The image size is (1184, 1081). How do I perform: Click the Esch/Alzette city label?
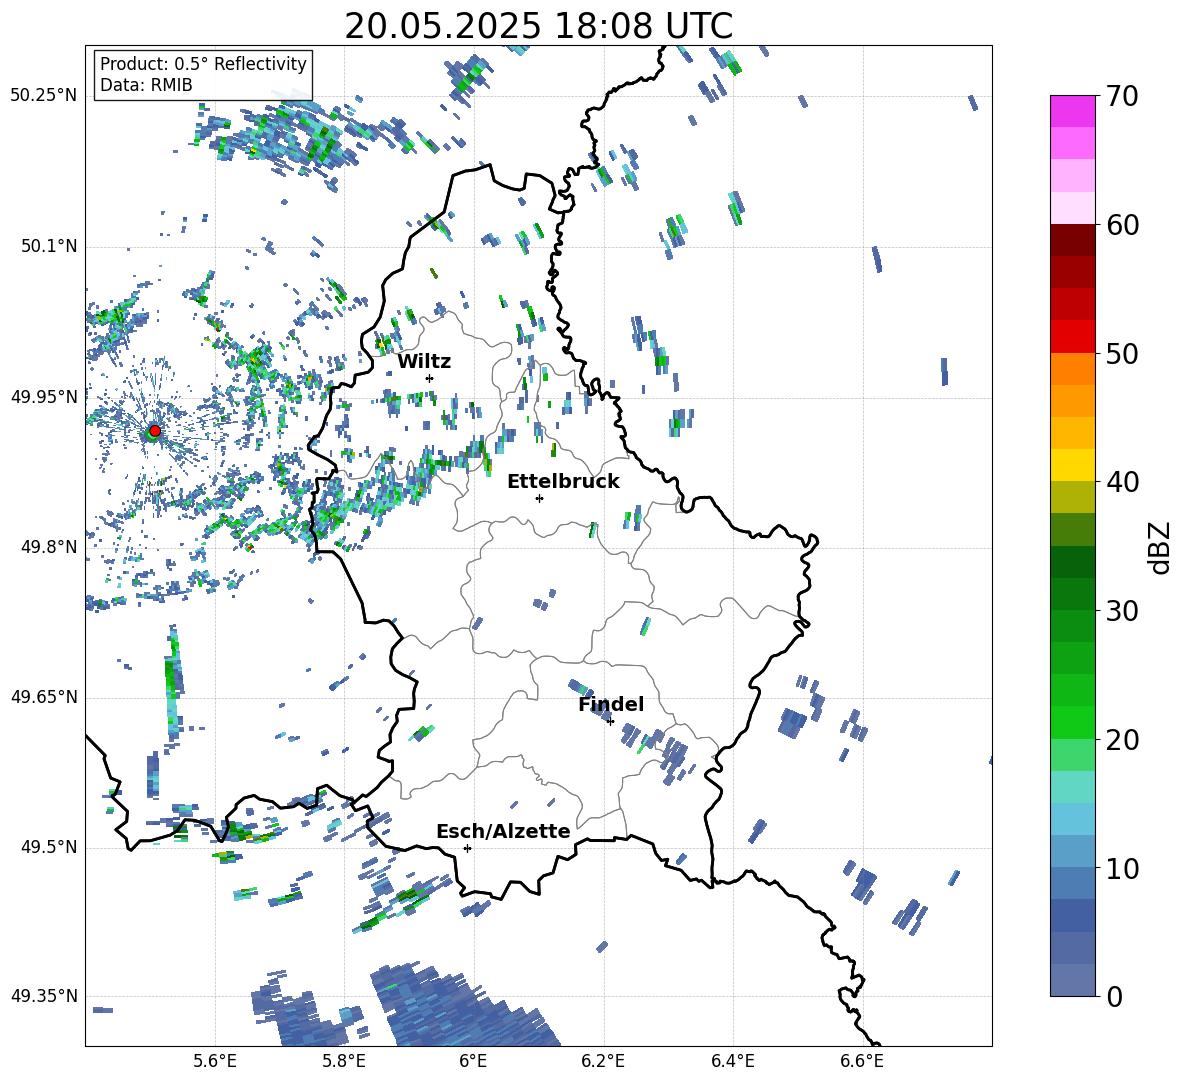point(503,831)
